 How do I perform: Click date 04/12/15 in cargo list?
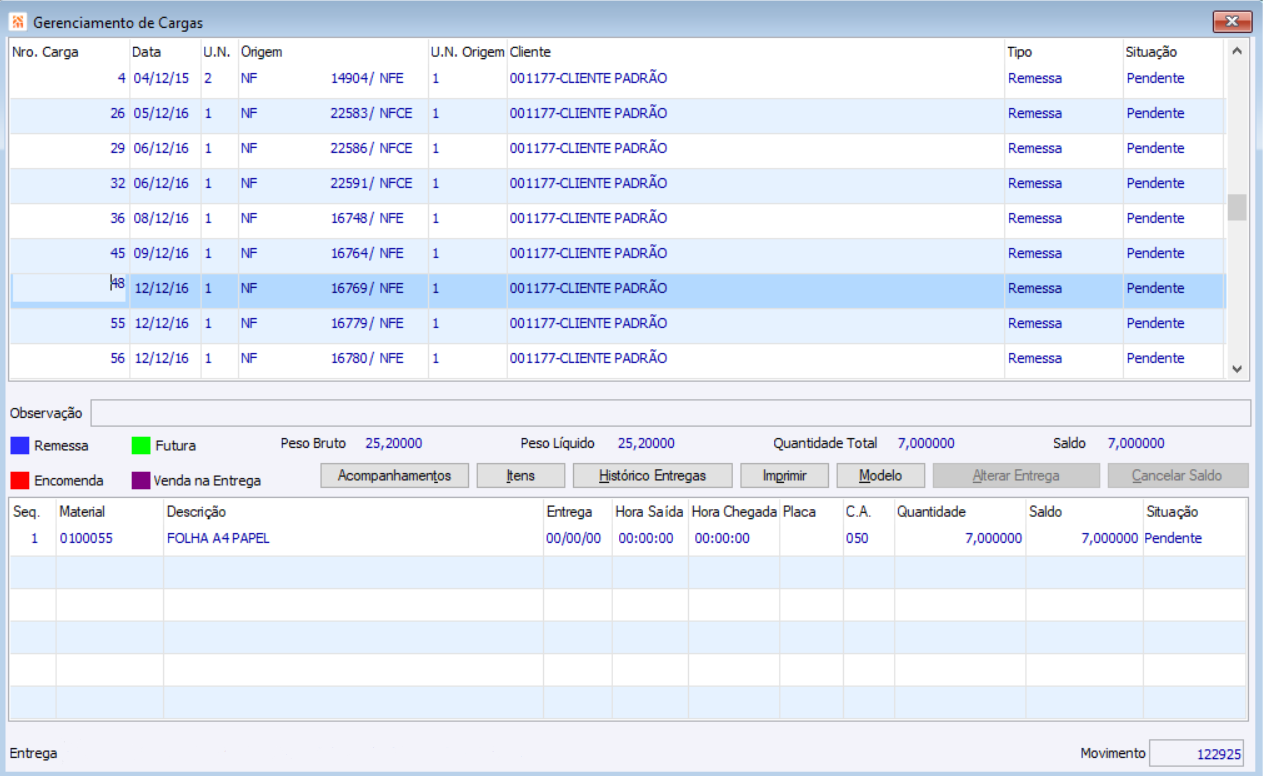[x=161, y=78]
